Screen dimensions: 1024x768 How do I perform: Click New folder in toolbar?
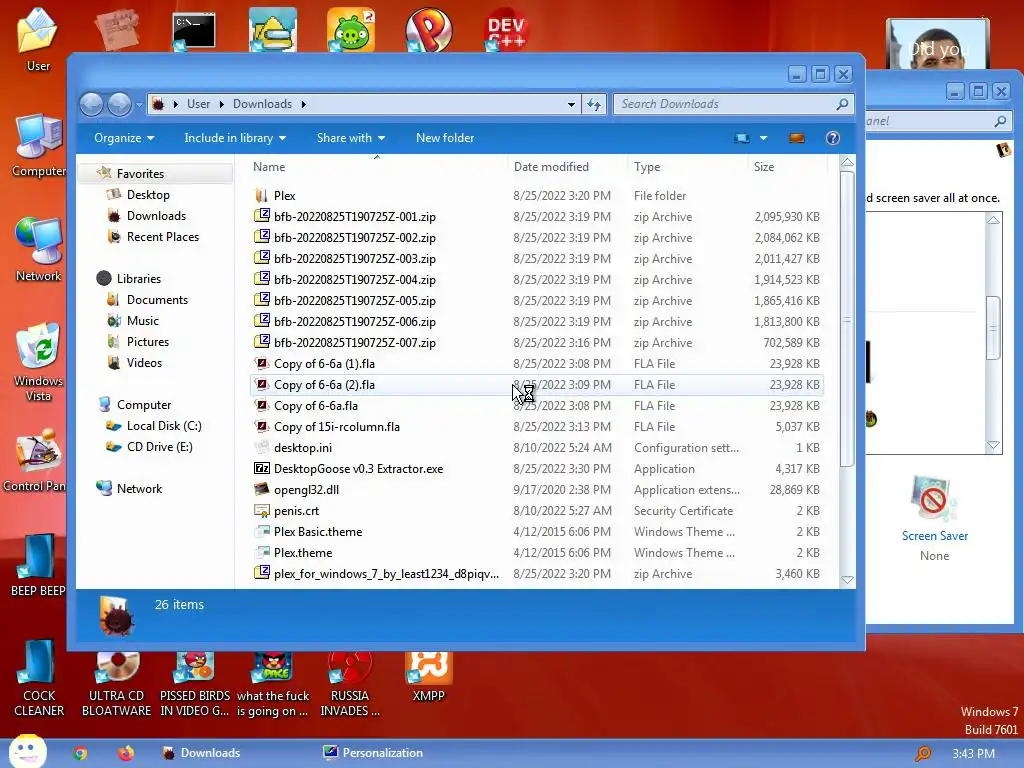click(445, 138)
